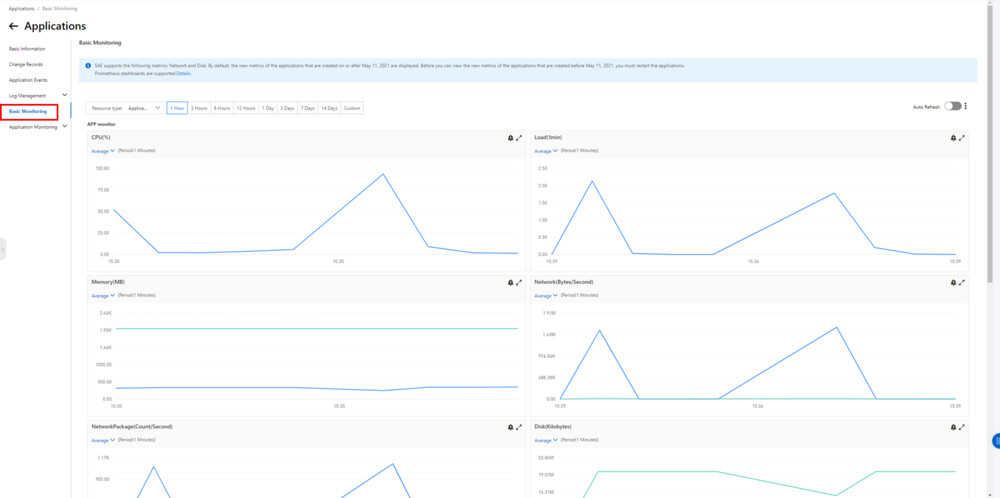
Task: Open more options dots beside Auto Refresh
Action: (x=966, y=106)
